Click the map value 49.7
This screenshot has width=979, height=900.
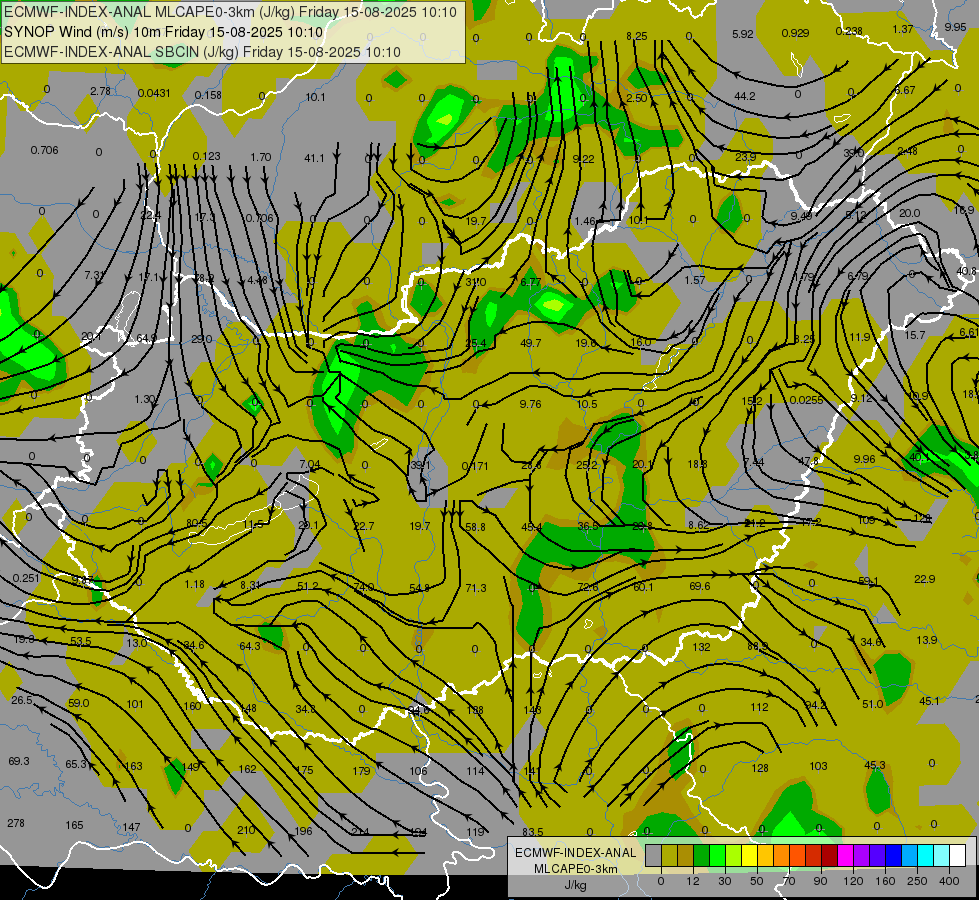[530, 343]
